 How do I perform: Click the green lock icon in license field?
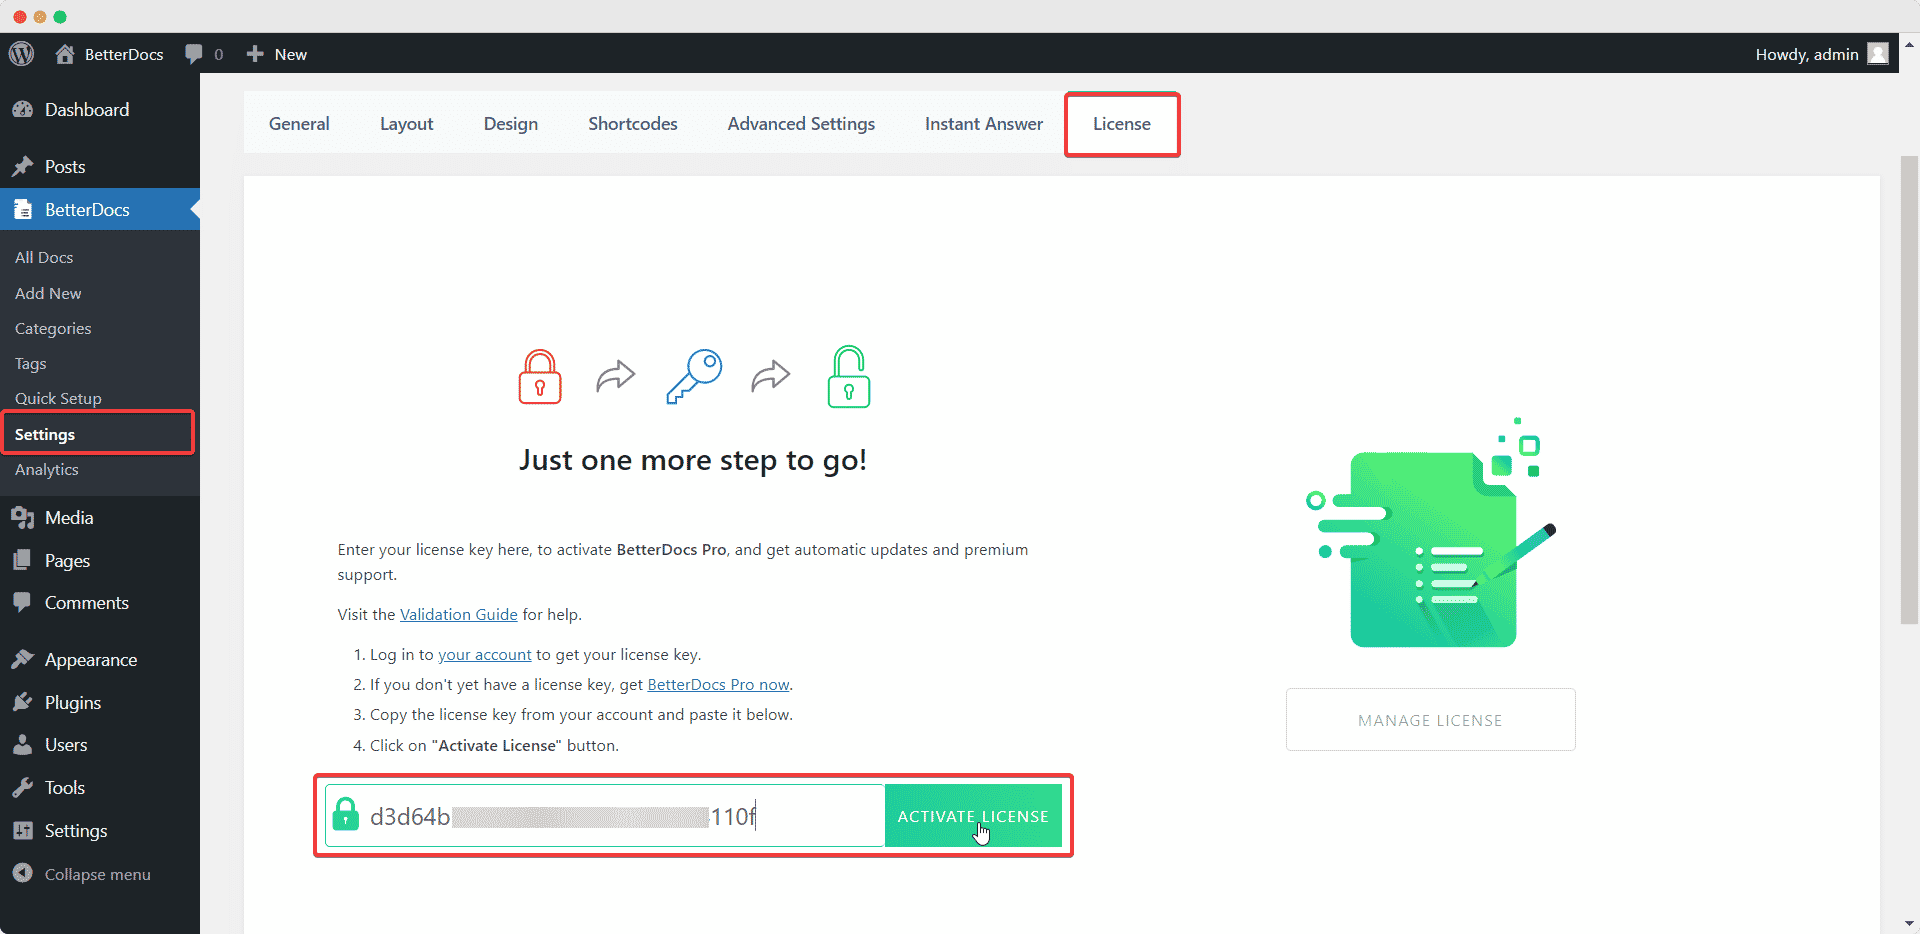coord(346,814)
